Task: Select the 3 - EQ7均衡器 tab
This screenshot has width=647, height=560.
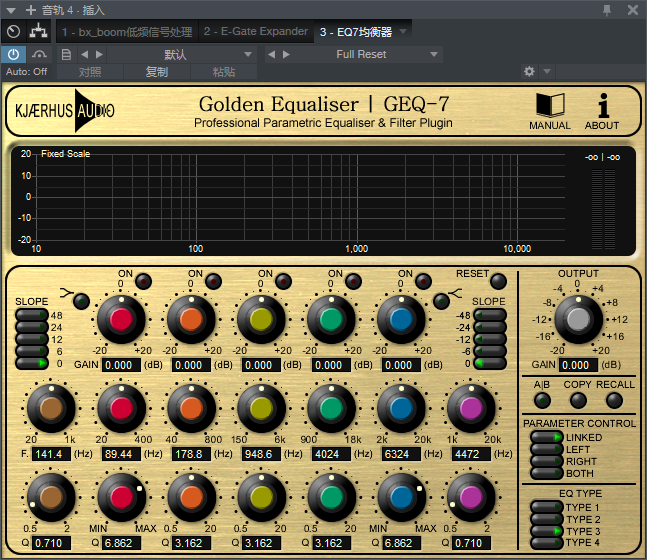Action: pyautogui.click(x=356, y=32)
